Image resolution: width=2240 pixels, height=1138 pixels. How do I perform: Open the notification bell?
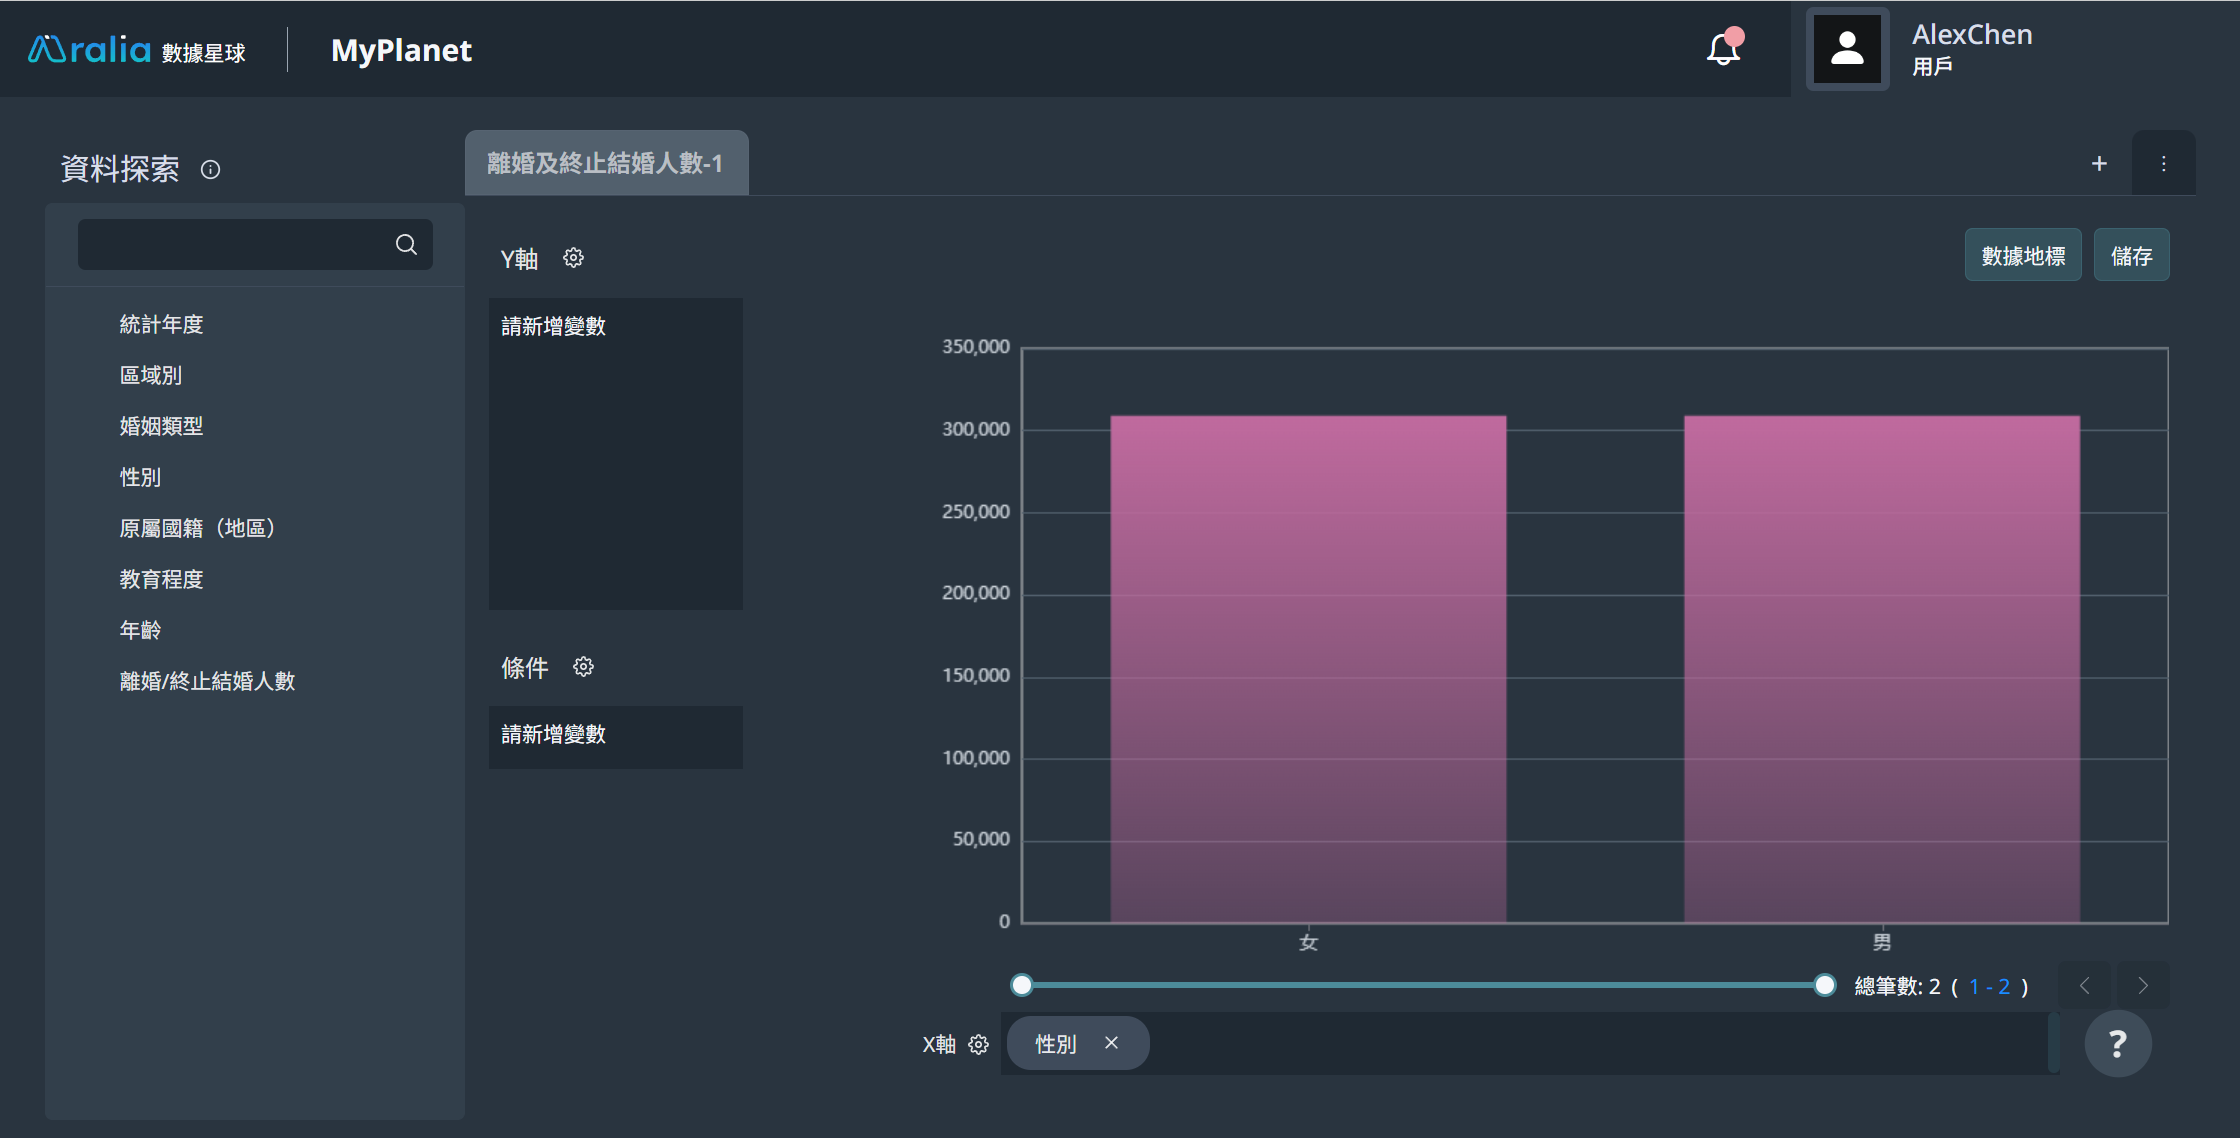(1723, 48)
